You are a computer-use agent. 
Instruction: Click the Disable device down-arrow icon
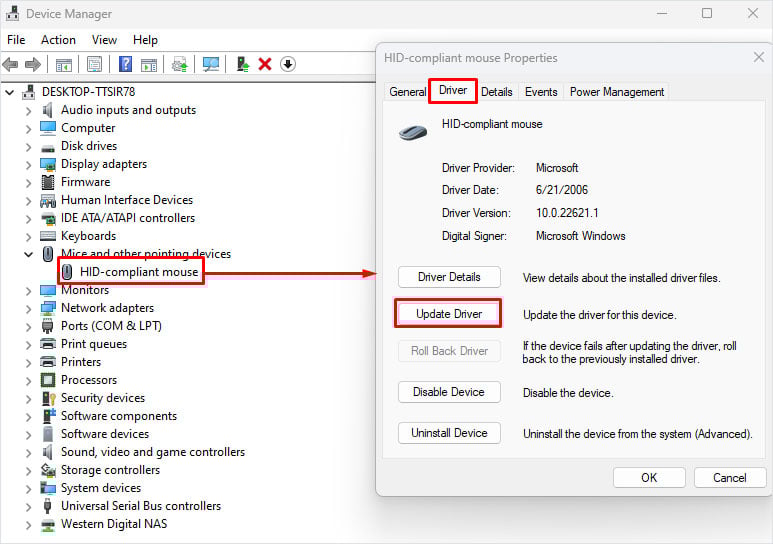point(288,64)
